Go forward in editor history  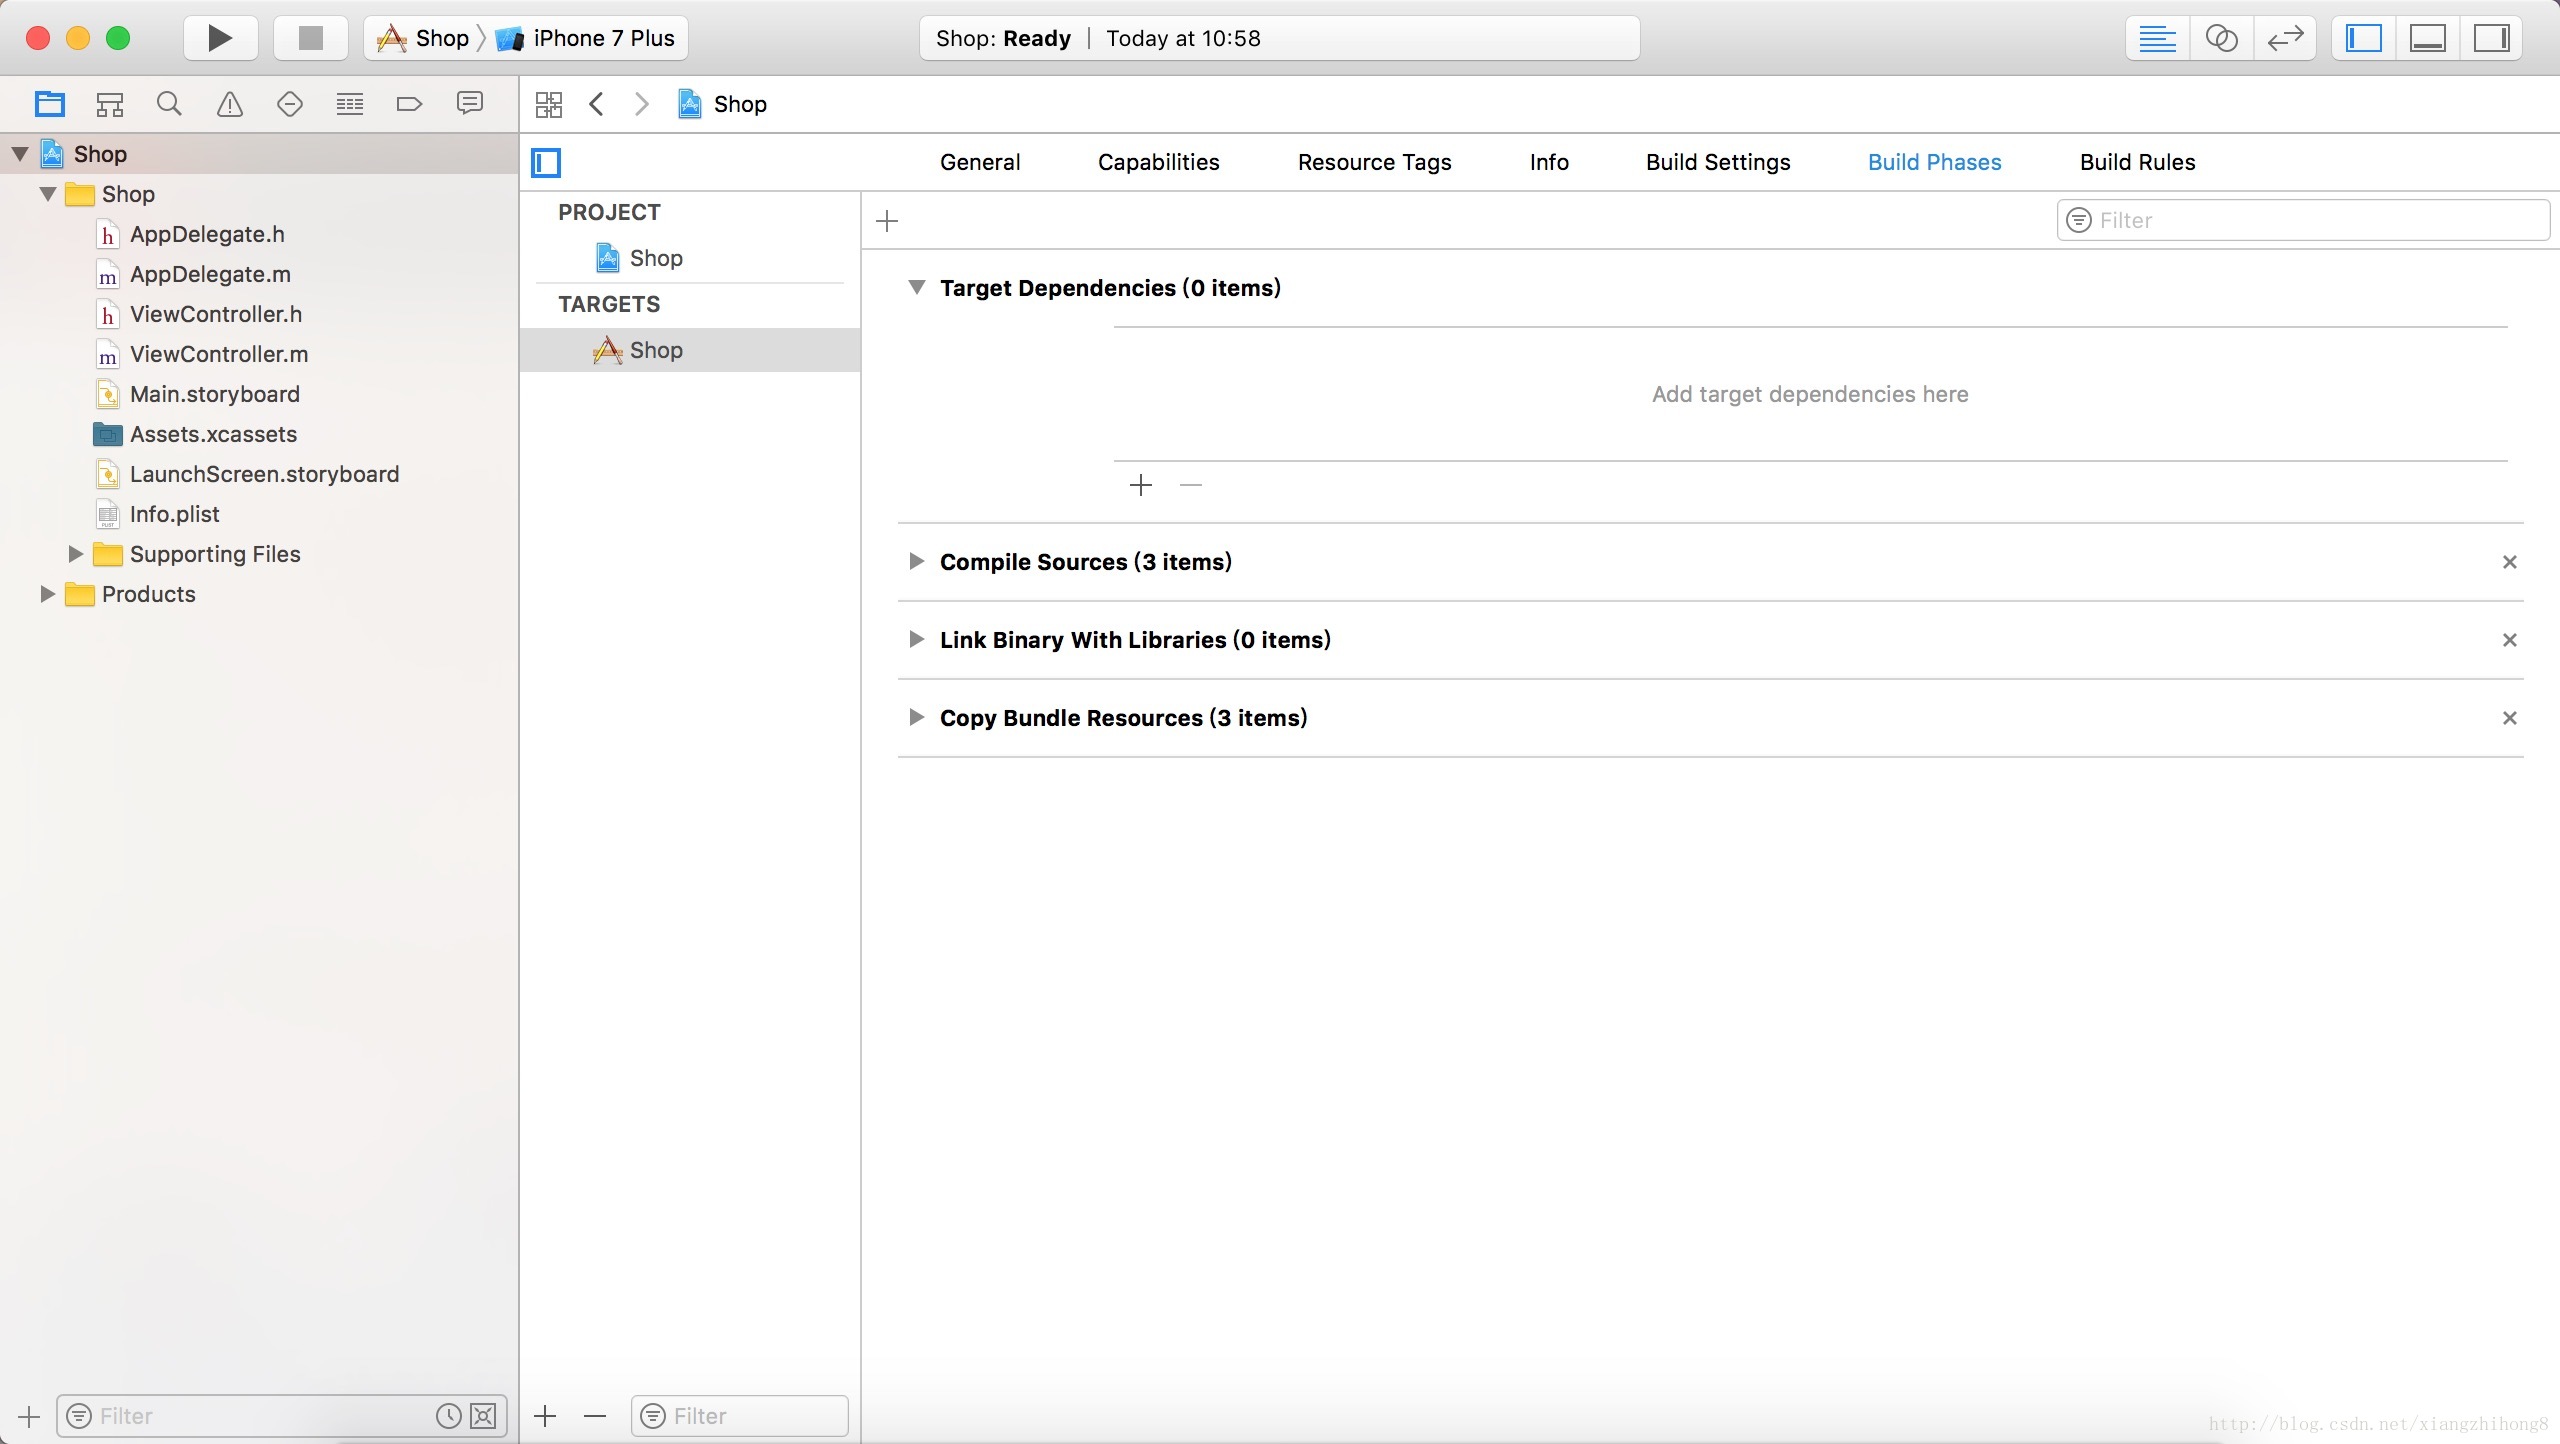(x=642, y=104)
